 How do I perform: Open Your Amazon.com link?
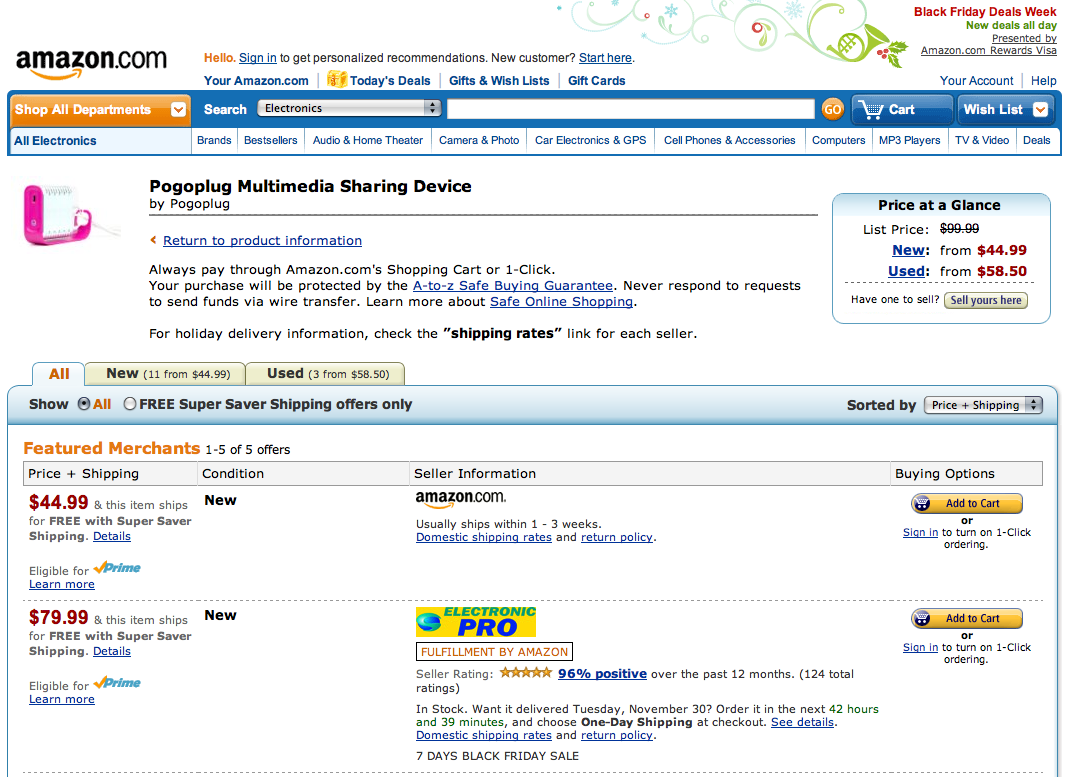(x=256, y=80)
